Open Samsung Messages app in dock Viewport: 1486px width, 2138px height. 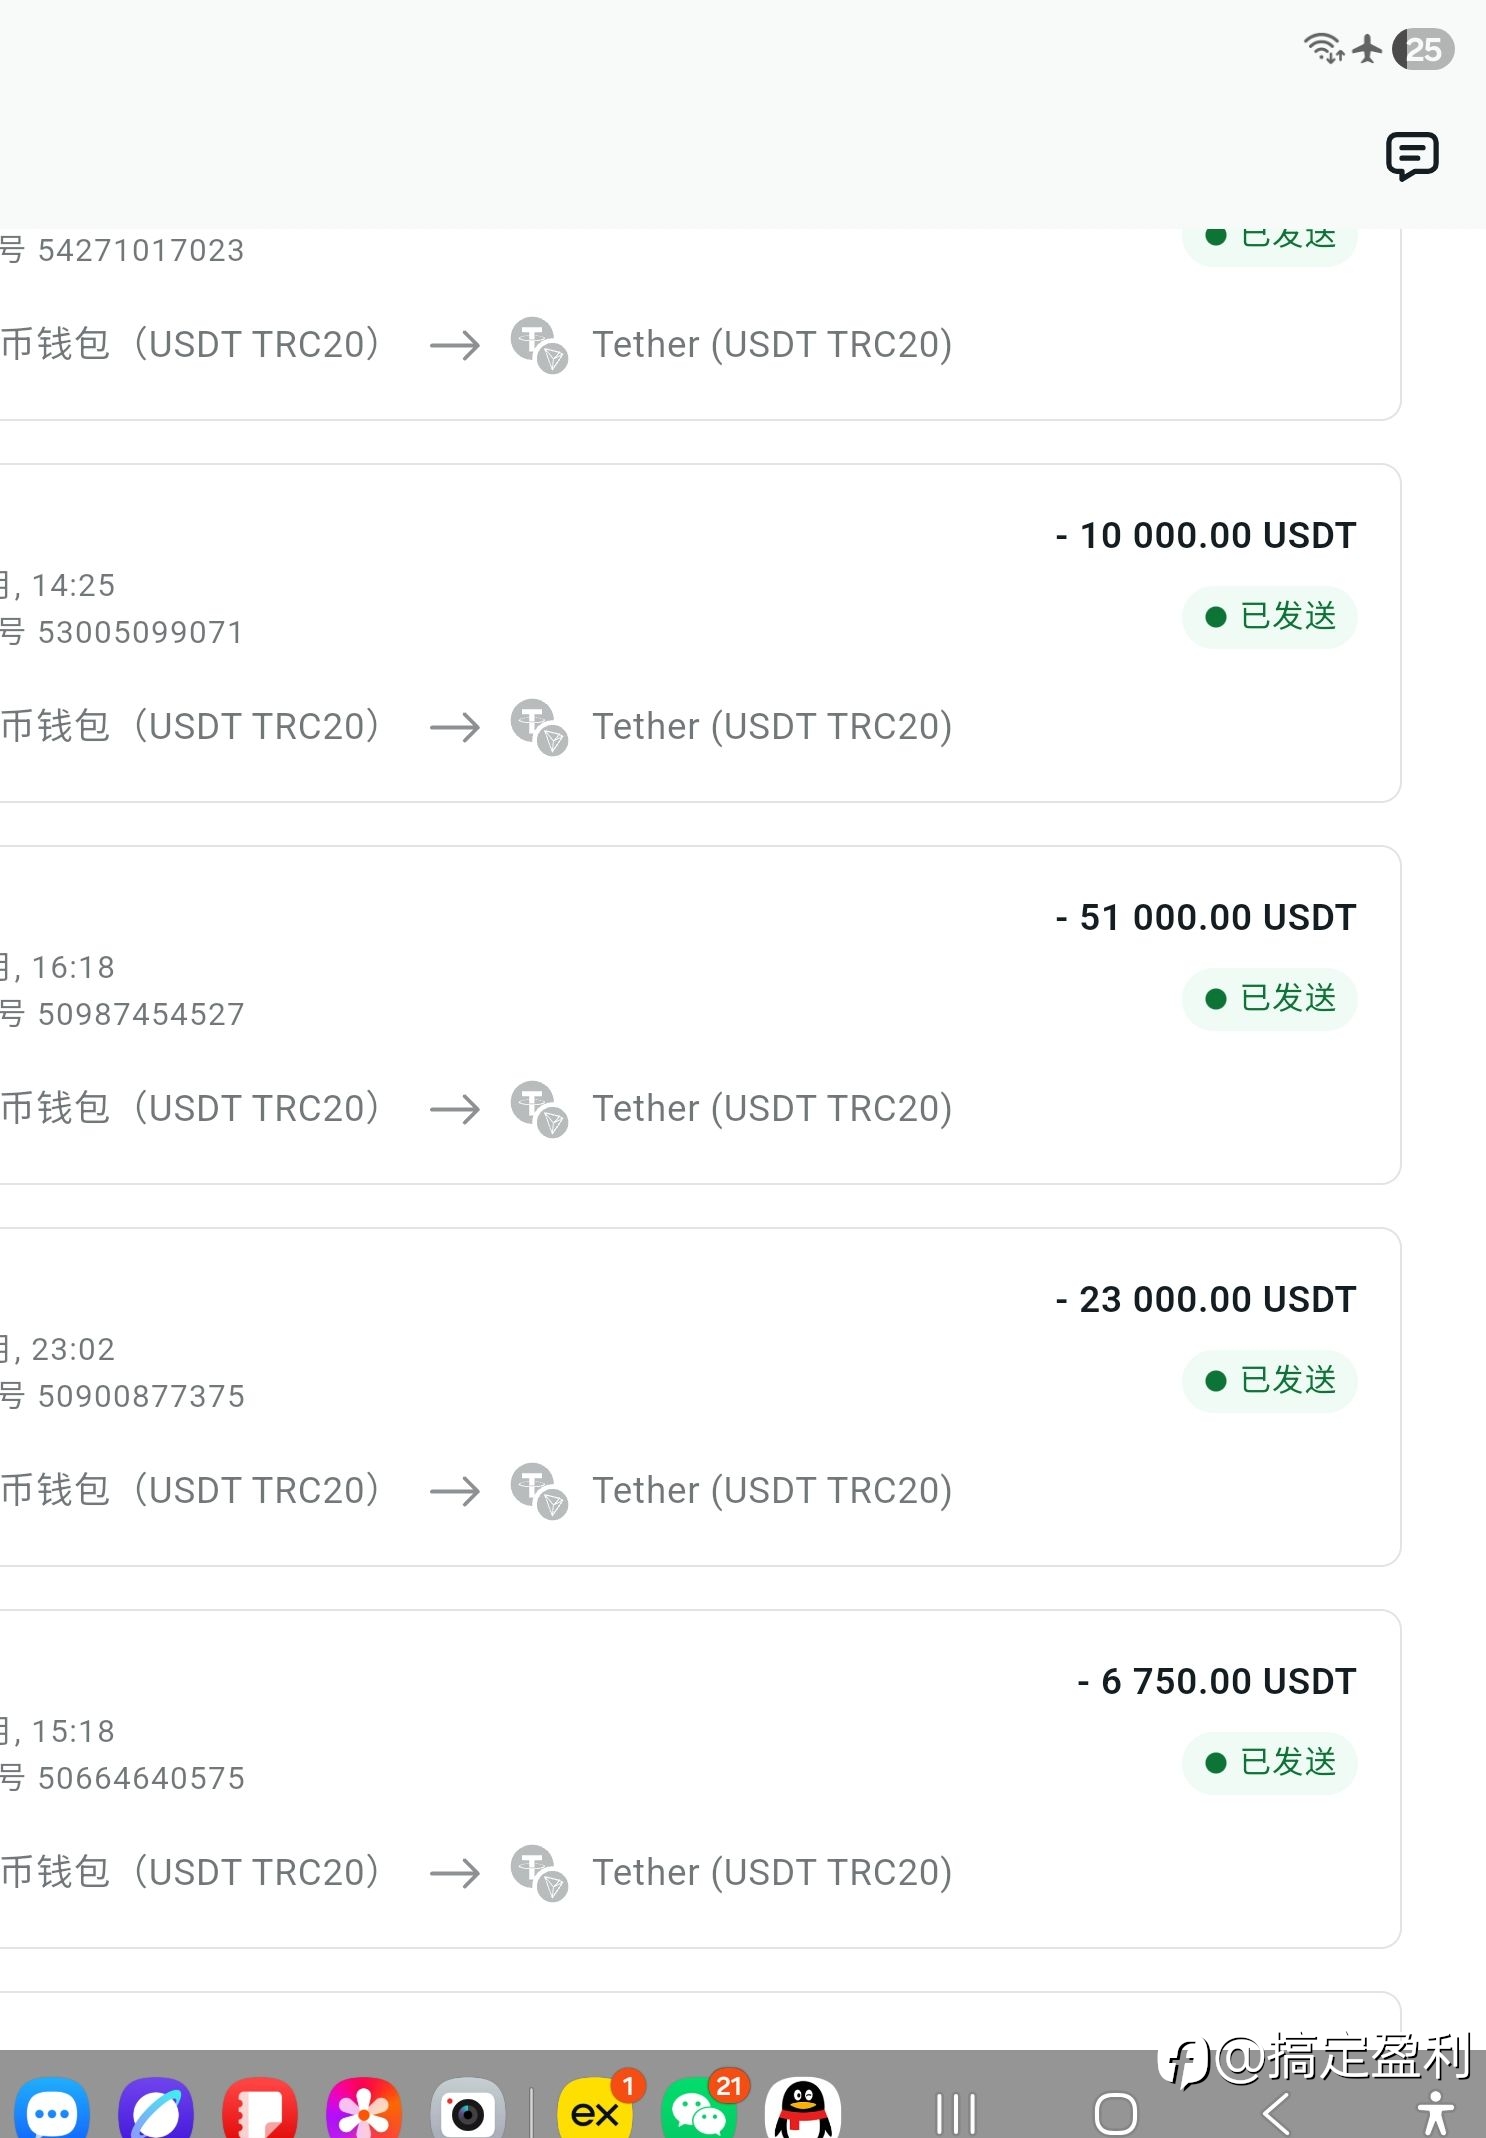(52, 2110)
